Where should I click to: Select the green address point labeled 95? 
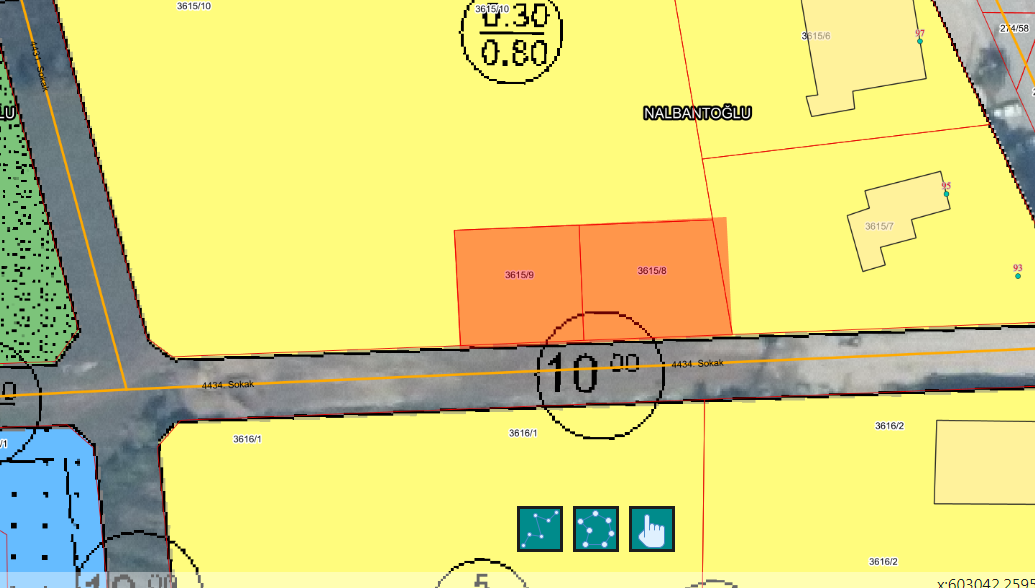pyautogui.click(x=946, y=194)
